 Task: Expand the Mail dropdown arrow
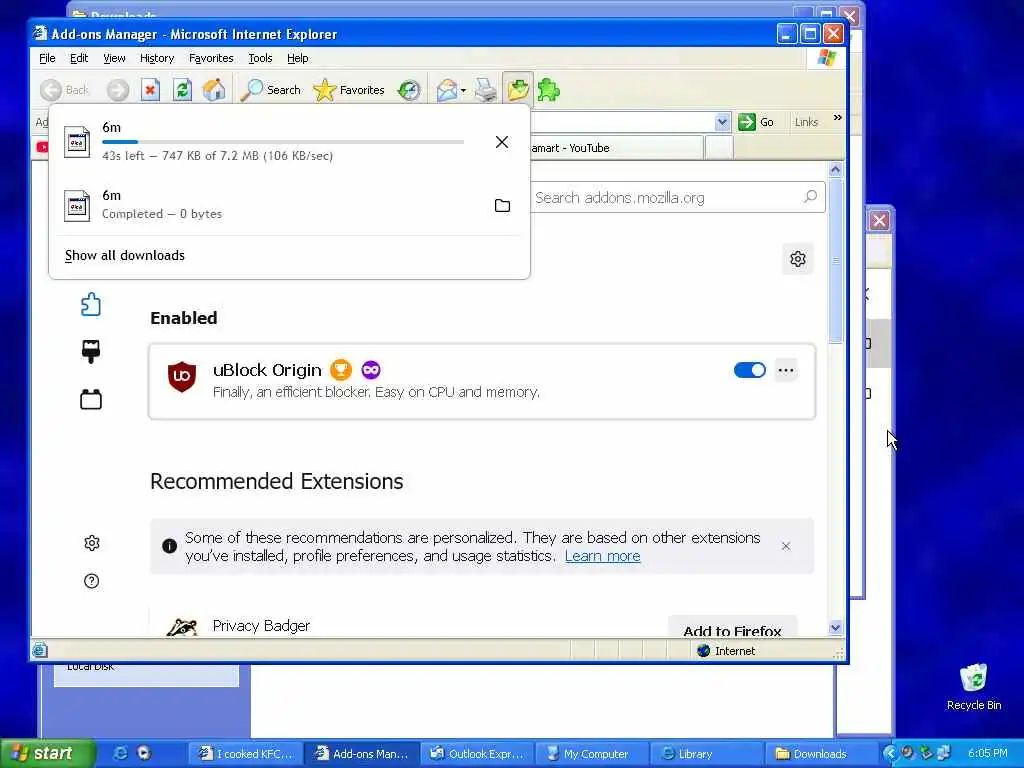[x=463, y=91]
